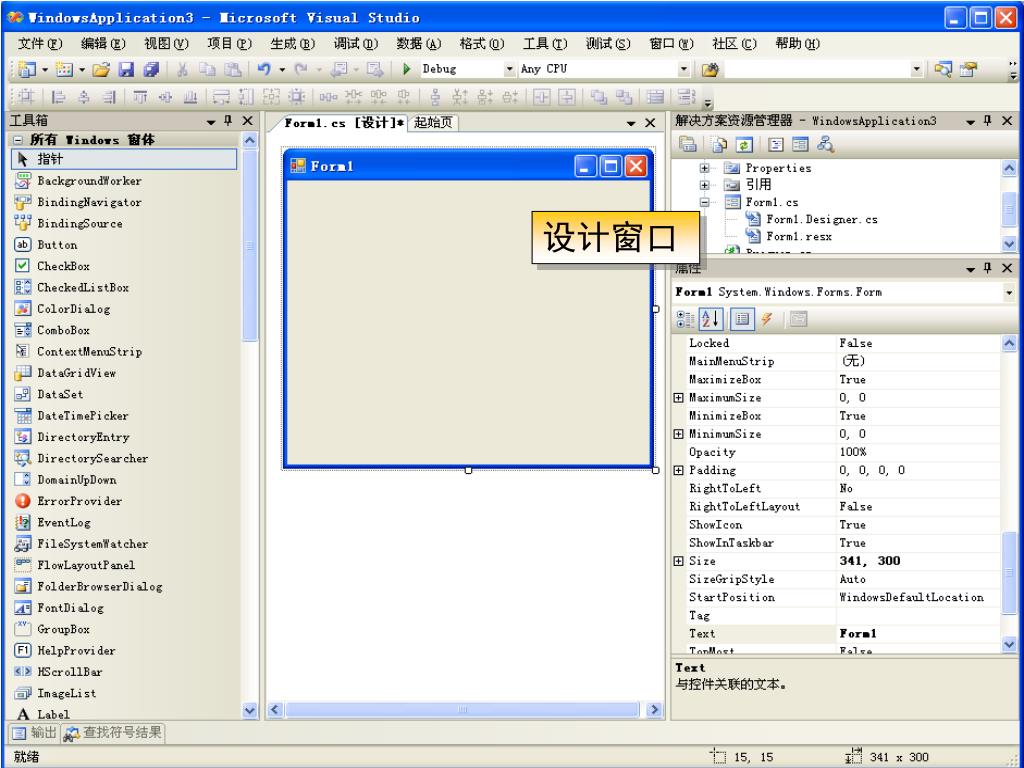Open the Any CPU platform dropdown

[x=683, y=69]
